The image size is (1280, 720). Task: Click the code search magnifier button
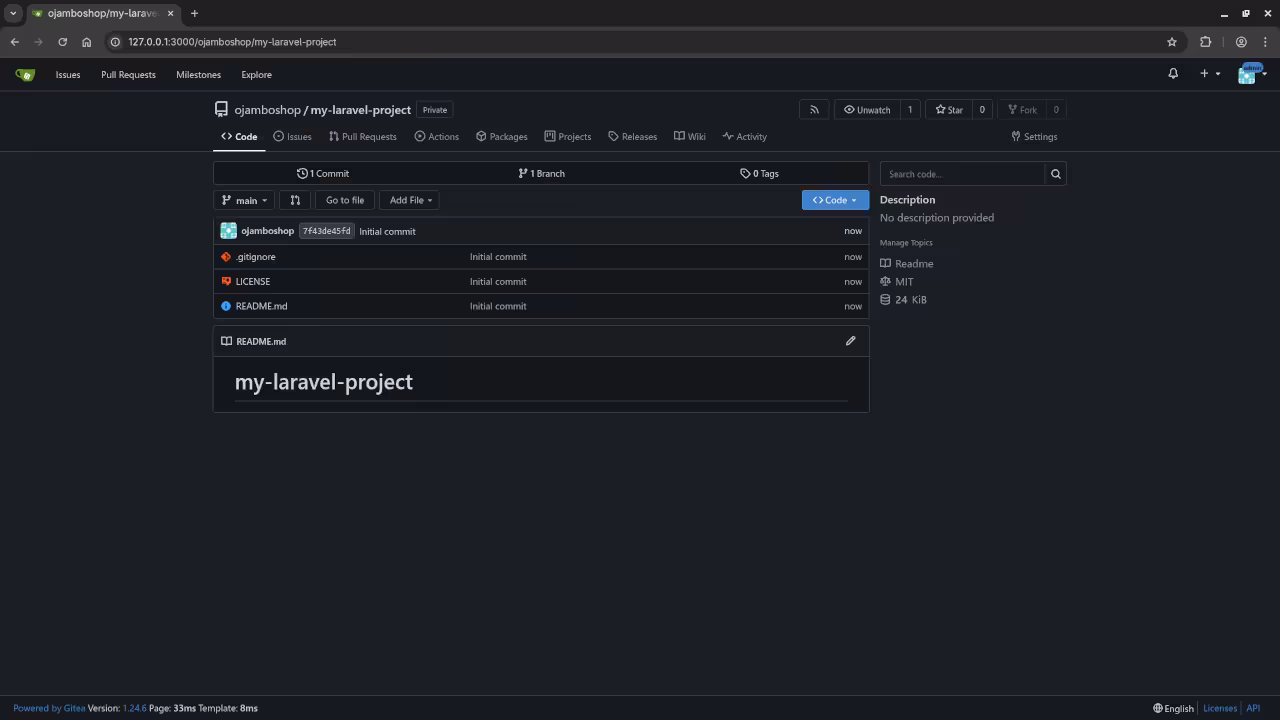(1055, 174)
